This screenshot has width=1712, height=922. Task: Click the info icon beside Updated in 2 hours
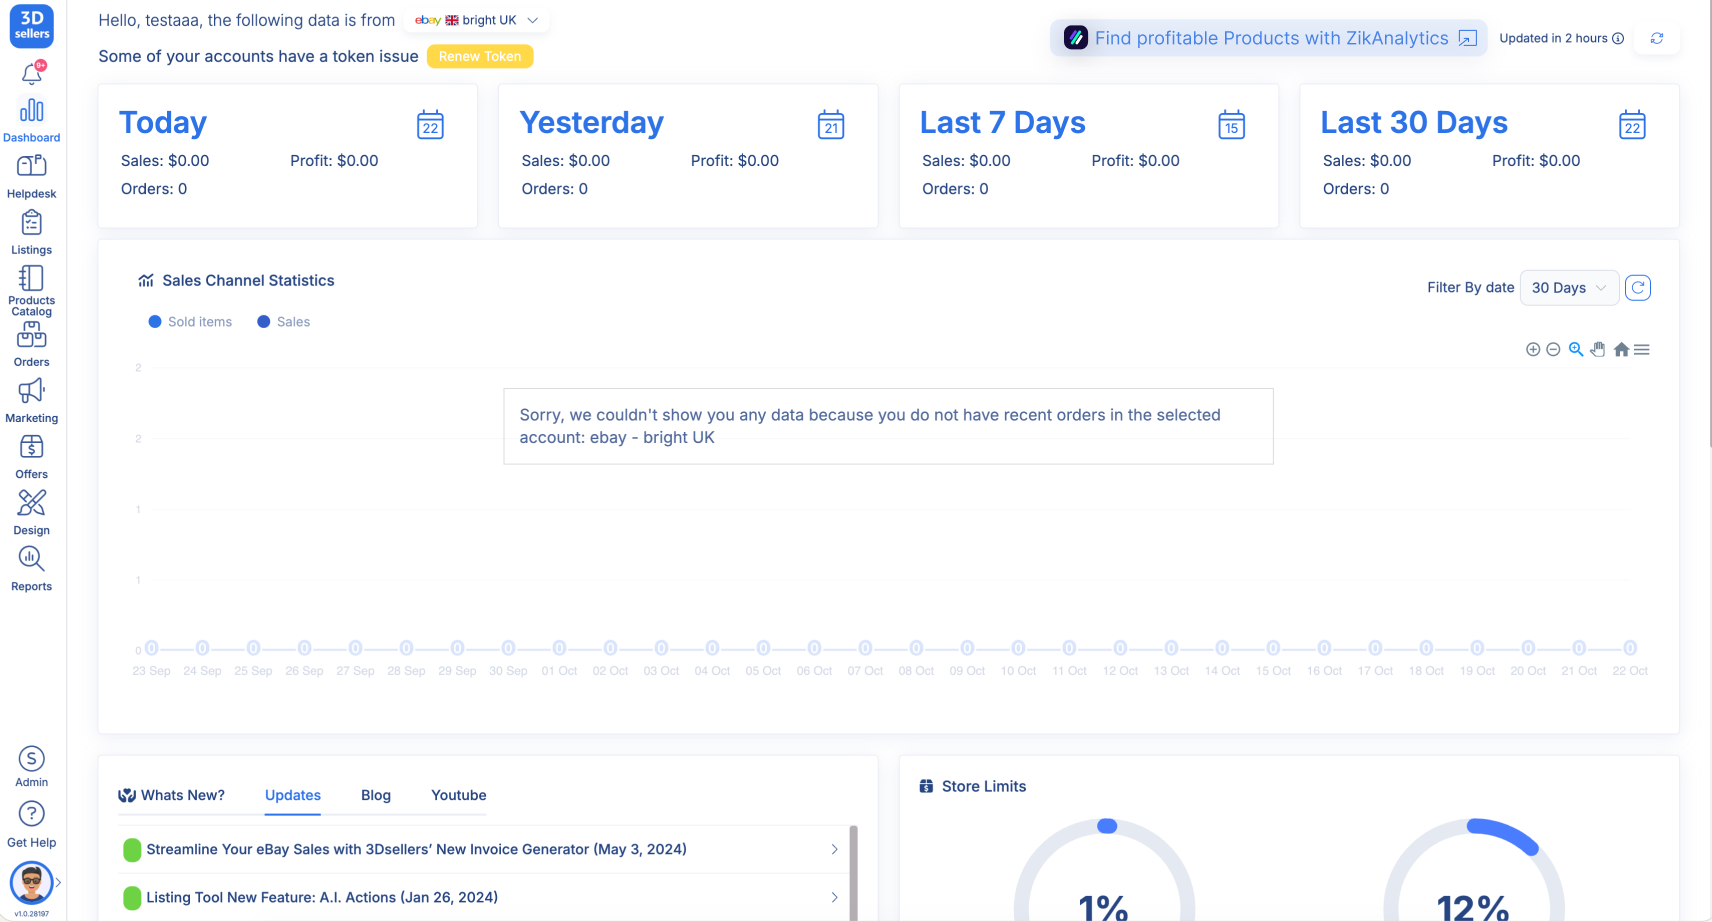[x=1618, y=38]
